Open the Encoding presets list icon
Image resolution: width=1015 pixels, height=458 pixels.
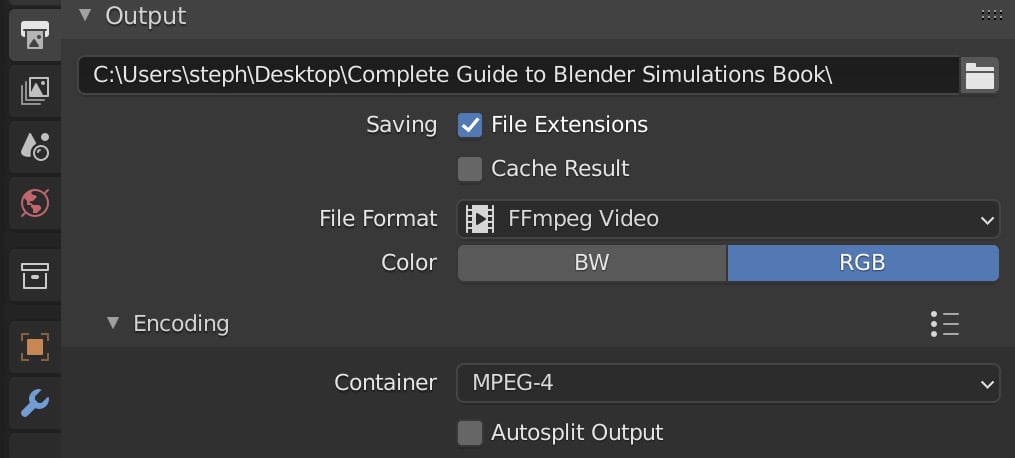coord(944,323)
